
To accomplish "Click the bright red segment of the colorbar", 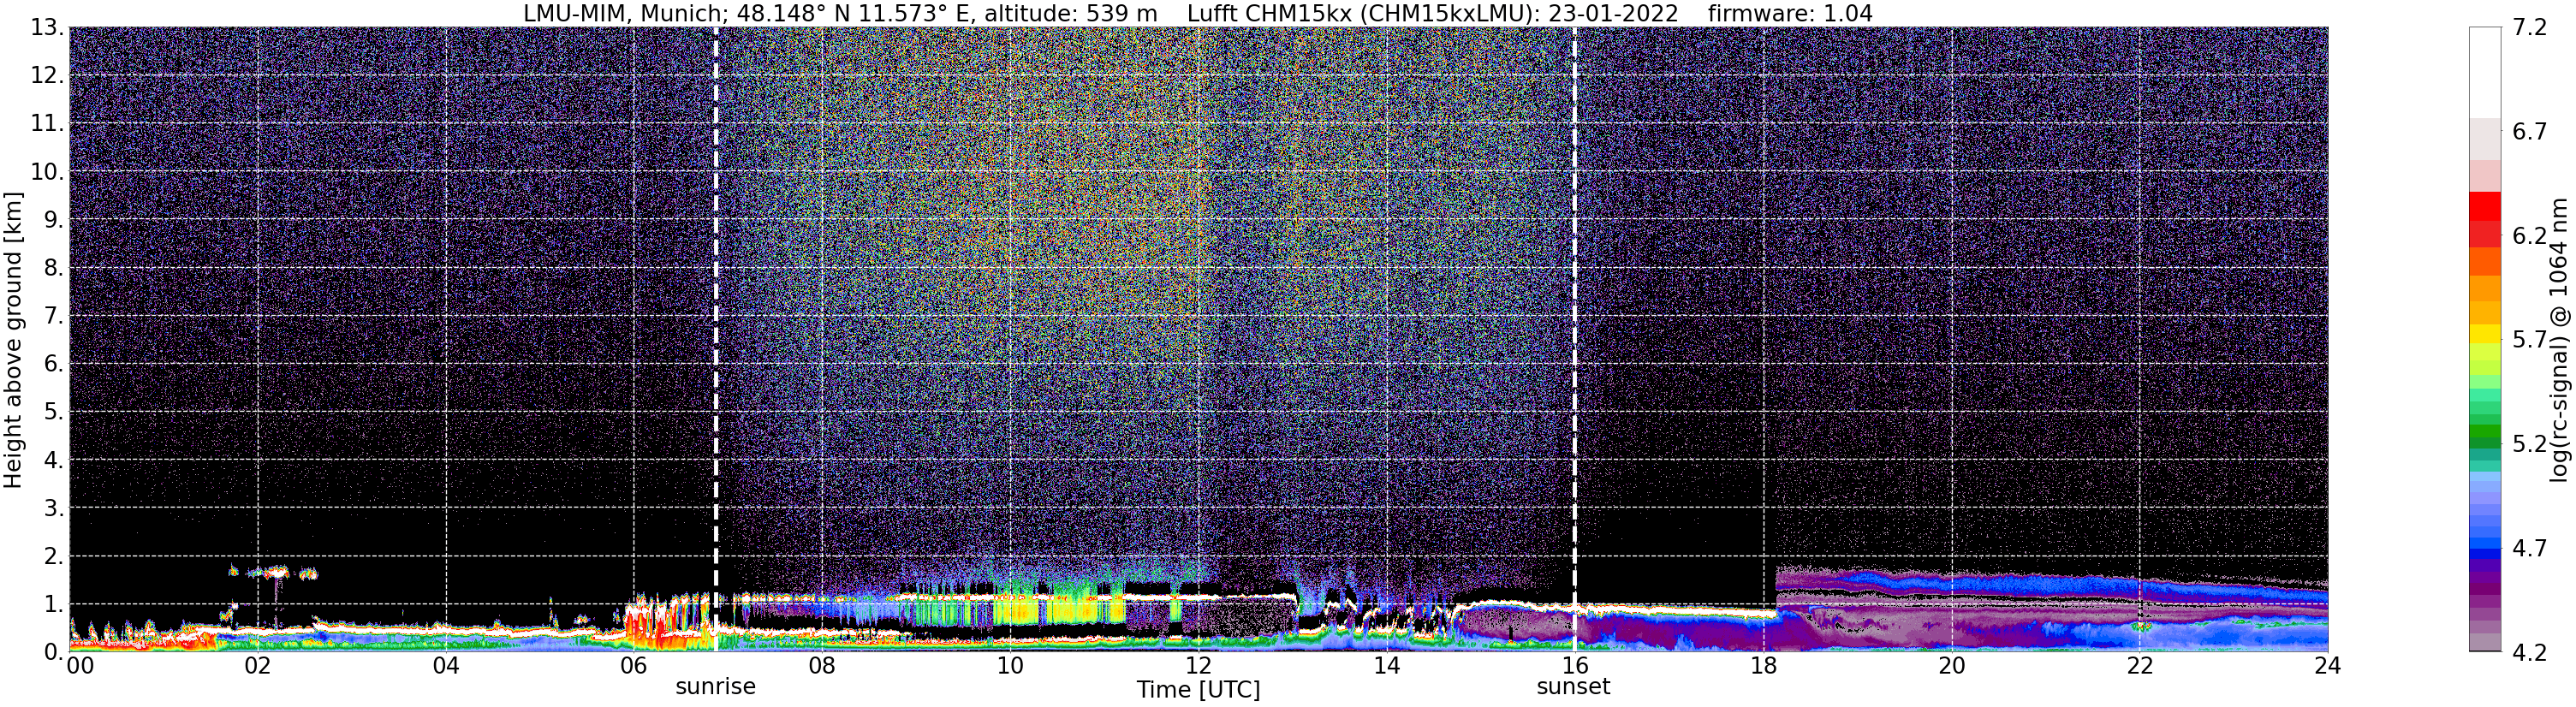I will 2485,206.
